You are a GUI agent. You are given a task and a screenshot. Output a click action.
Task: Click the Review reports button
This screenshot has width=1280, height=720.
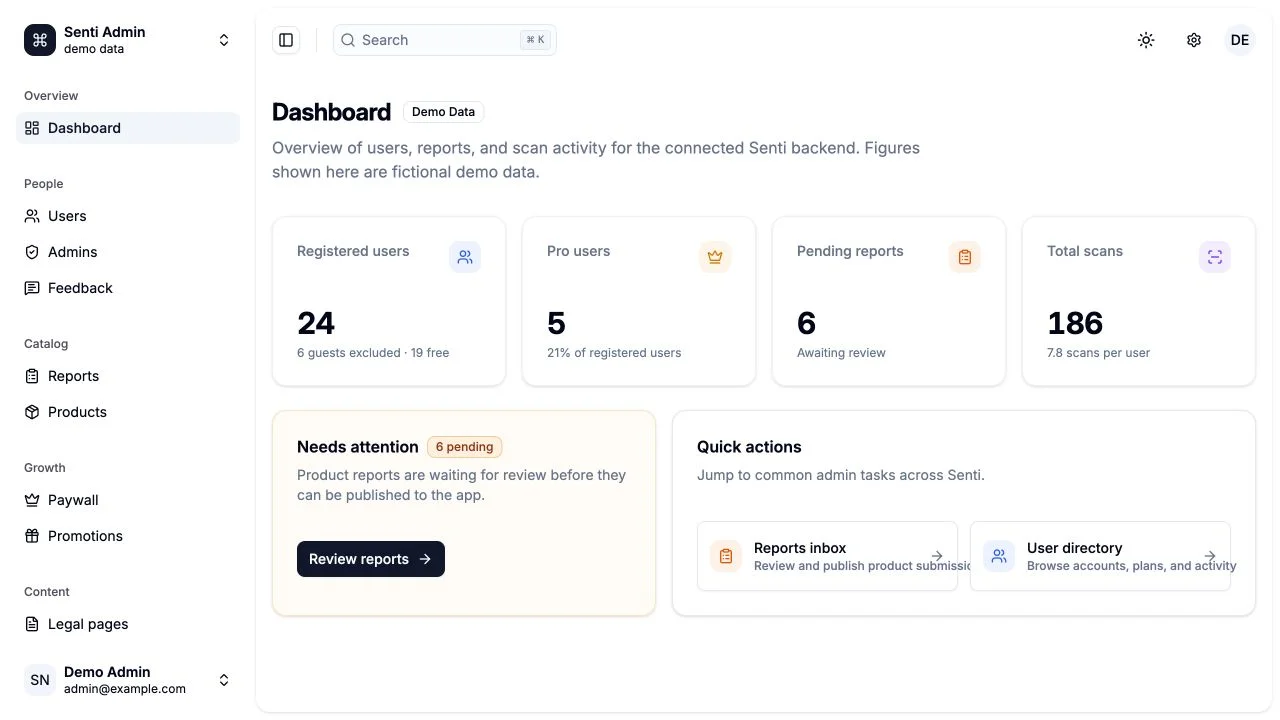(371, 559)
